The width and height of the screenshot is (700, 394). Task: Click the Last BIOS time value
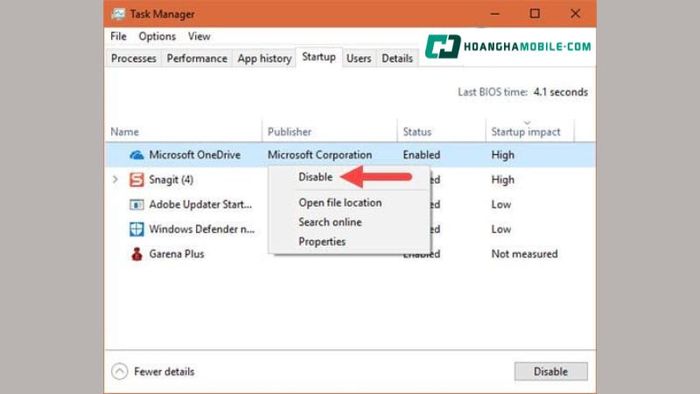560,92
